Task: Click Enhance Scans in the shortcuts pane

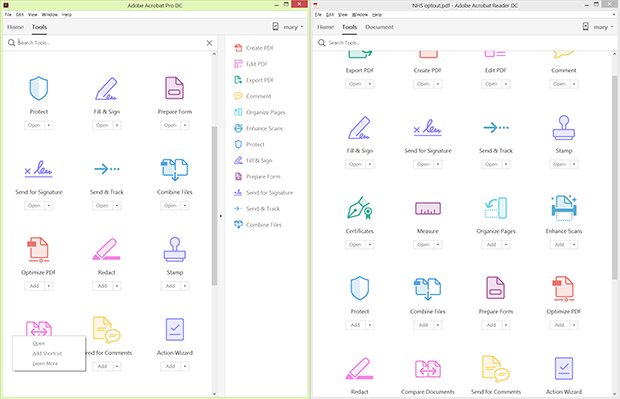Action: pyautogui.click(x=258, y=128)
